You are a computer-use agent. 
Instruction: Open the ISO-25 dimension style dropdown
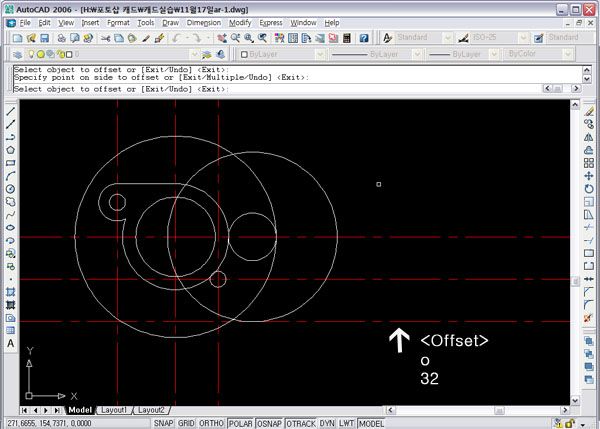coord(523,38)
